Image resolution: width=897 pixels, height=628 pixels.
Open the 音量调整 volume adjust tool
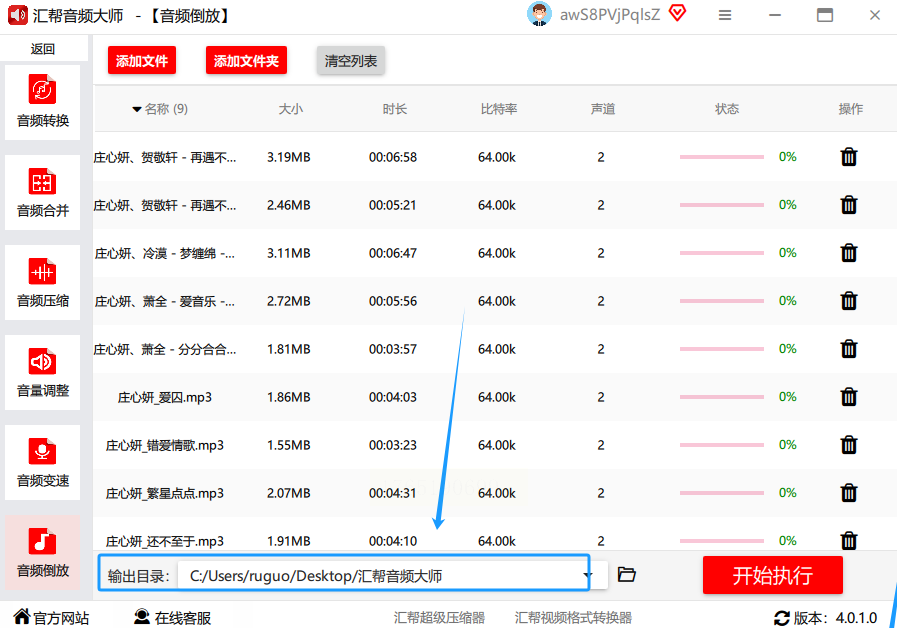pyautogui.click(x=43, y=373)
